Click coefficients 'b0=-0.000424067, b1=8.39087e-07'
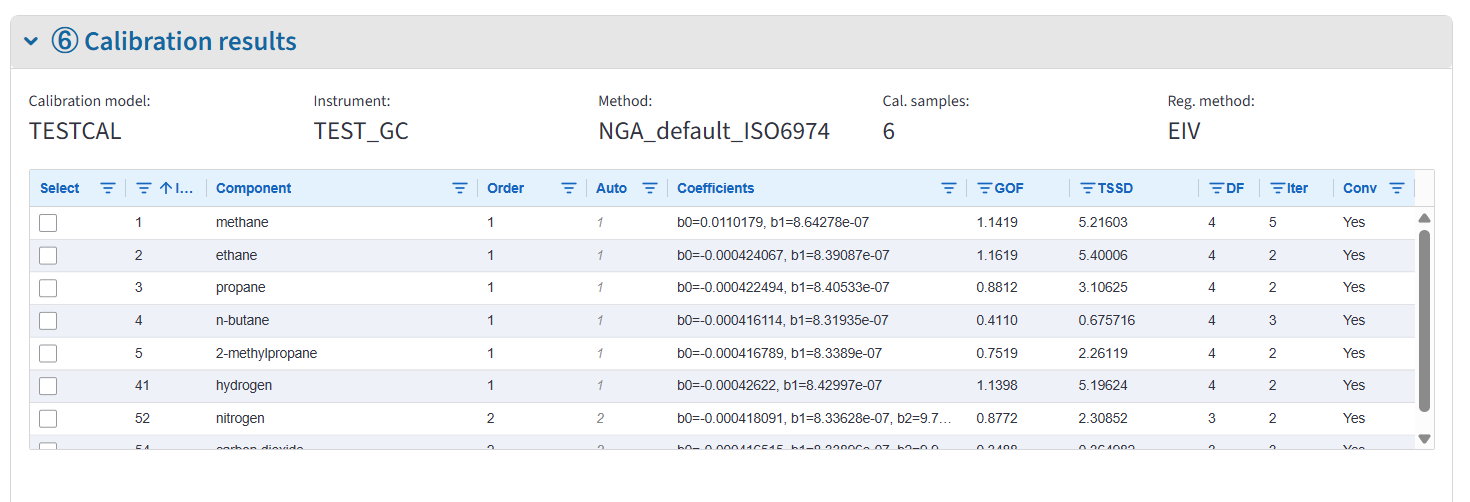Image resolution: width=1470 pixels, height=502 pixels. coord(783,255)
